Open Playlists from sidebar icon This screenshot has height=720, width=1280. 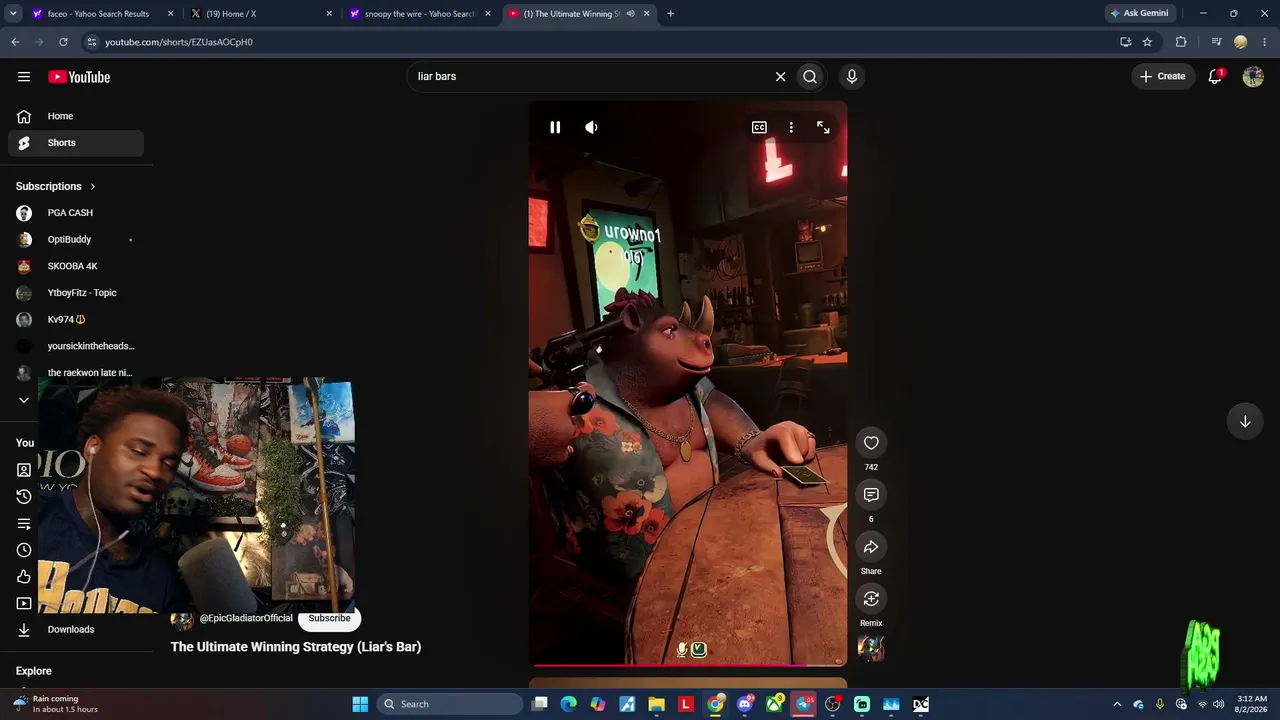(x=24, y=524)
